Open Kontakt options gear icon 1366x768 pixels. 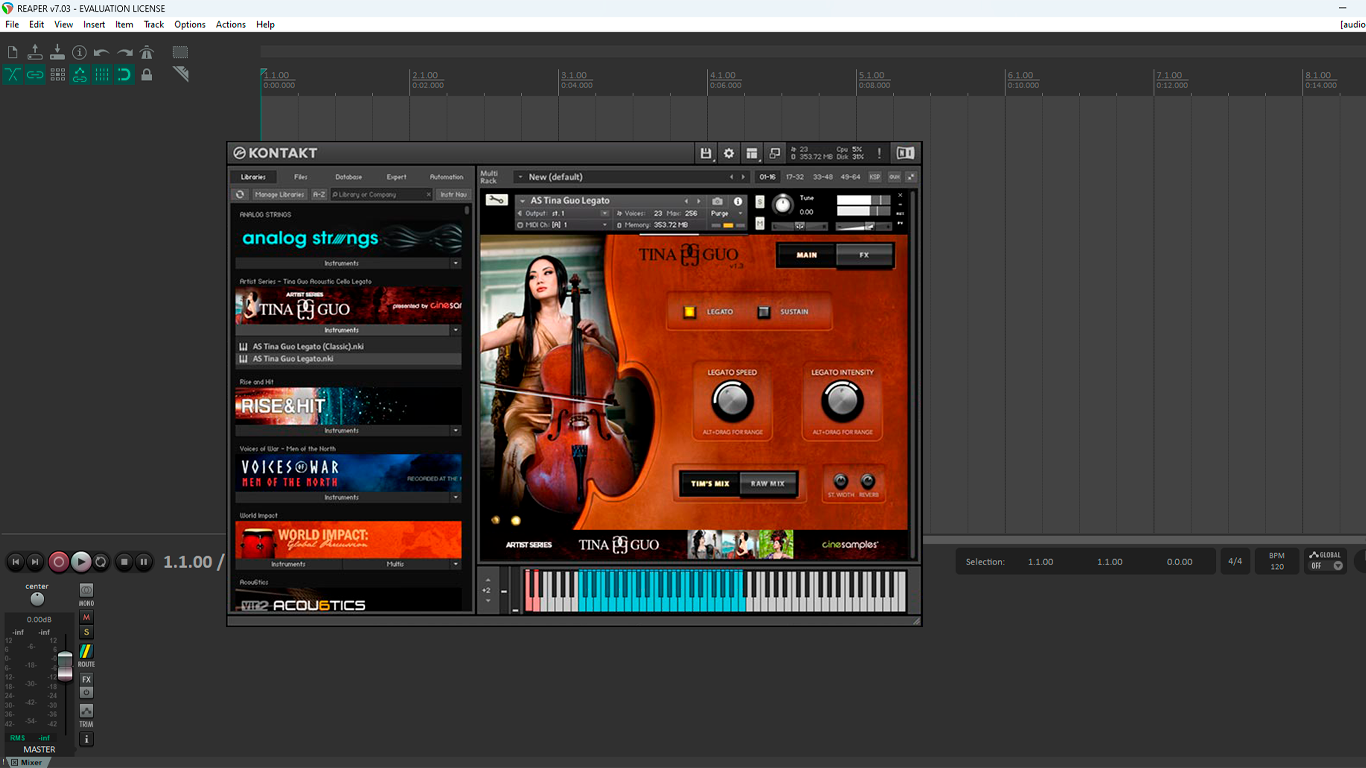point(729,153)
